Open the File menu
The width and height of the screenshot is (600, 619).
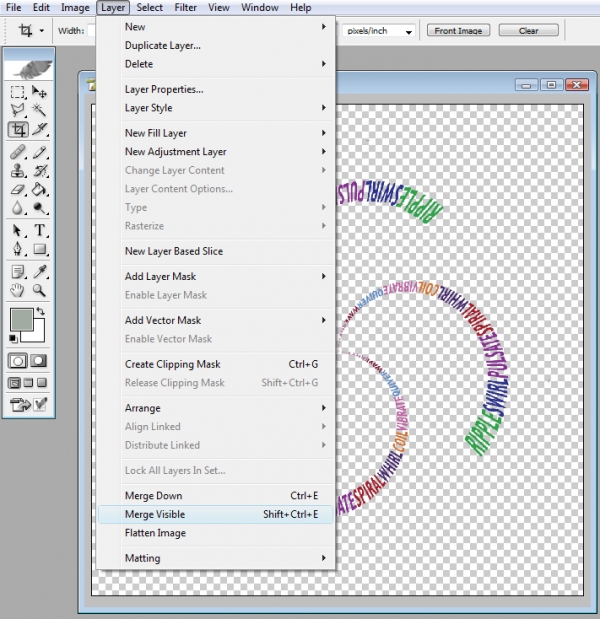pyautogui.click(x=13, y=8)
